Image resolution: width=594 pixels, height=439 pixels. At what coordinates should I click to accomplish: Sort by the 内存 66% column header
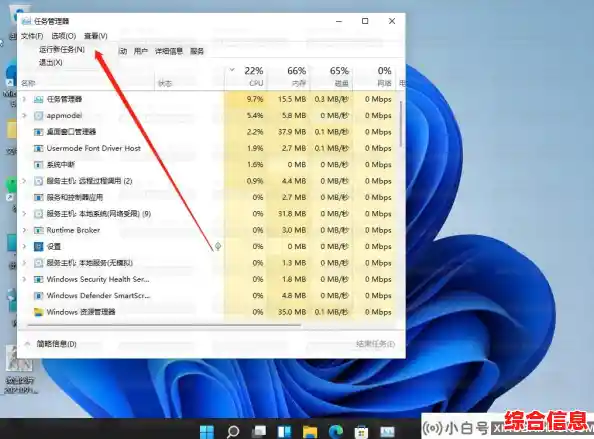tap(289, 77)
